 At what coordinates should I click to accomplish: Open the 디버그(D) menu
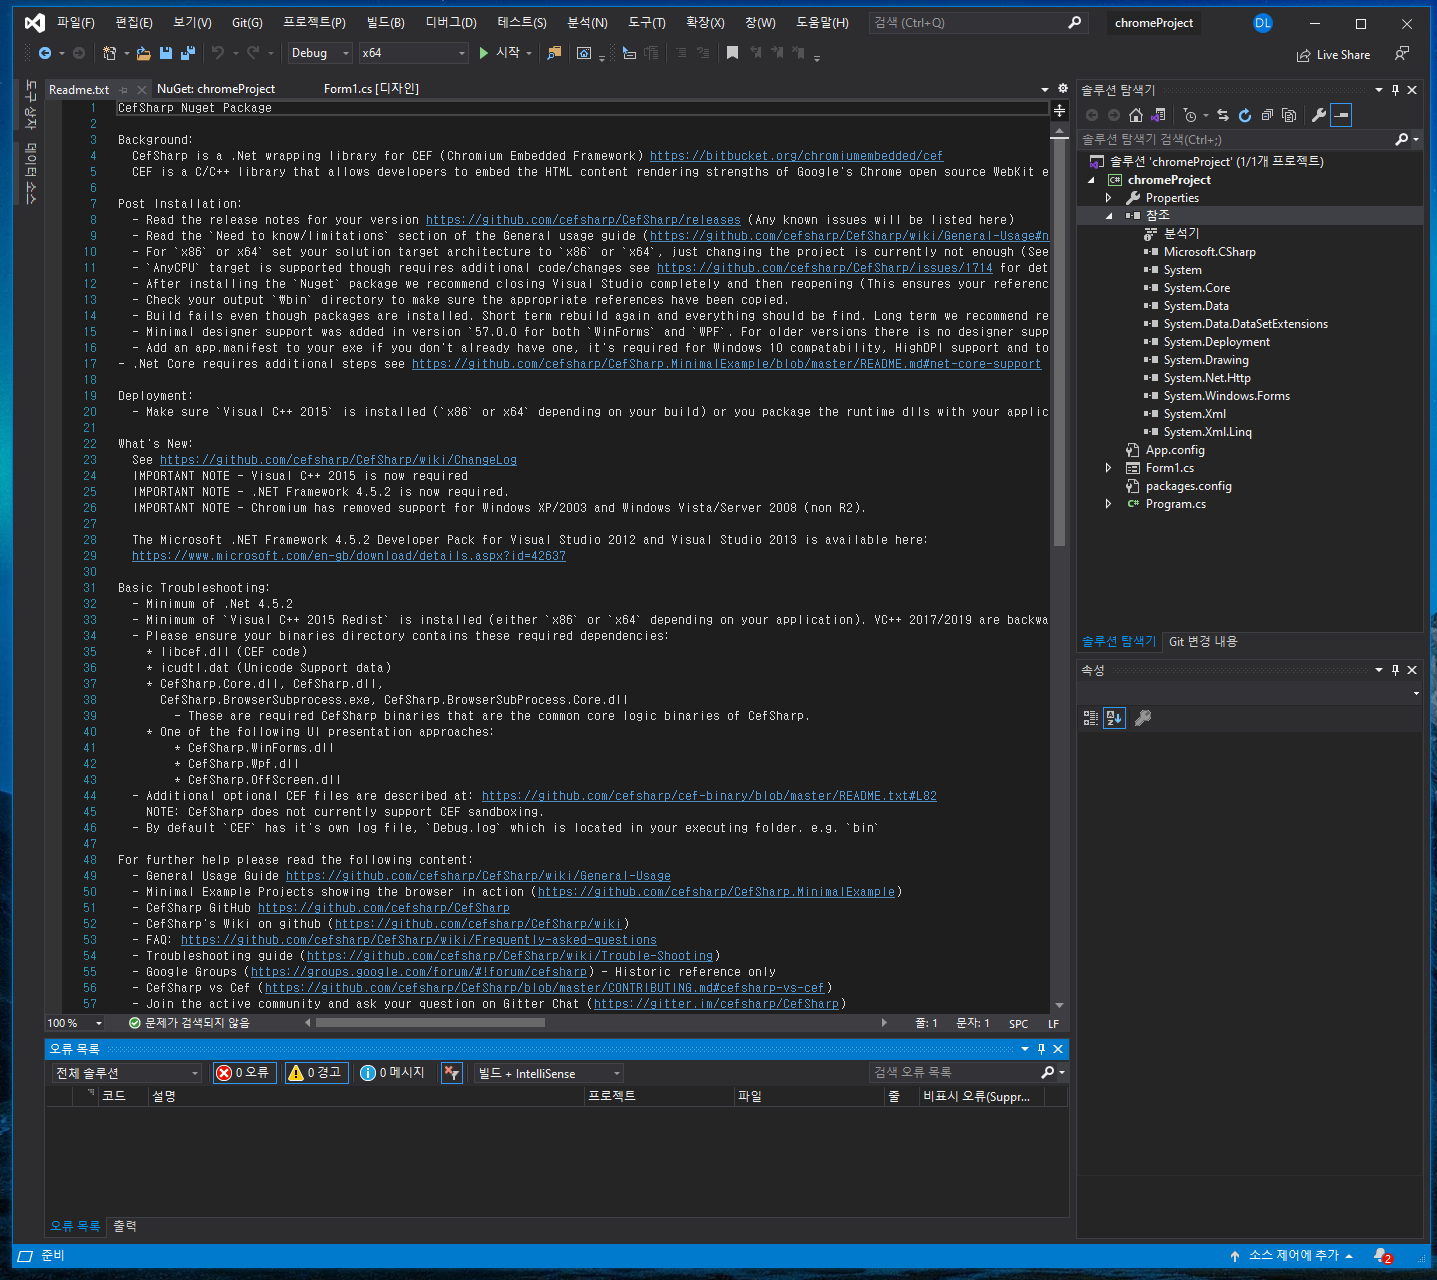(451, 22)
